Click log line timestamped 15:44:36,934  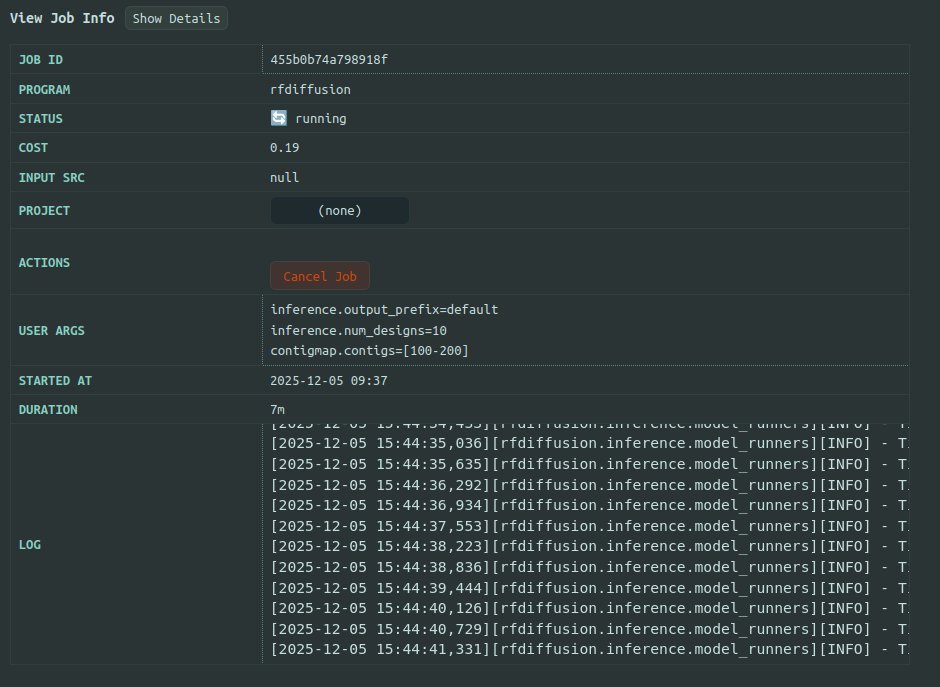tap(589, 505)
